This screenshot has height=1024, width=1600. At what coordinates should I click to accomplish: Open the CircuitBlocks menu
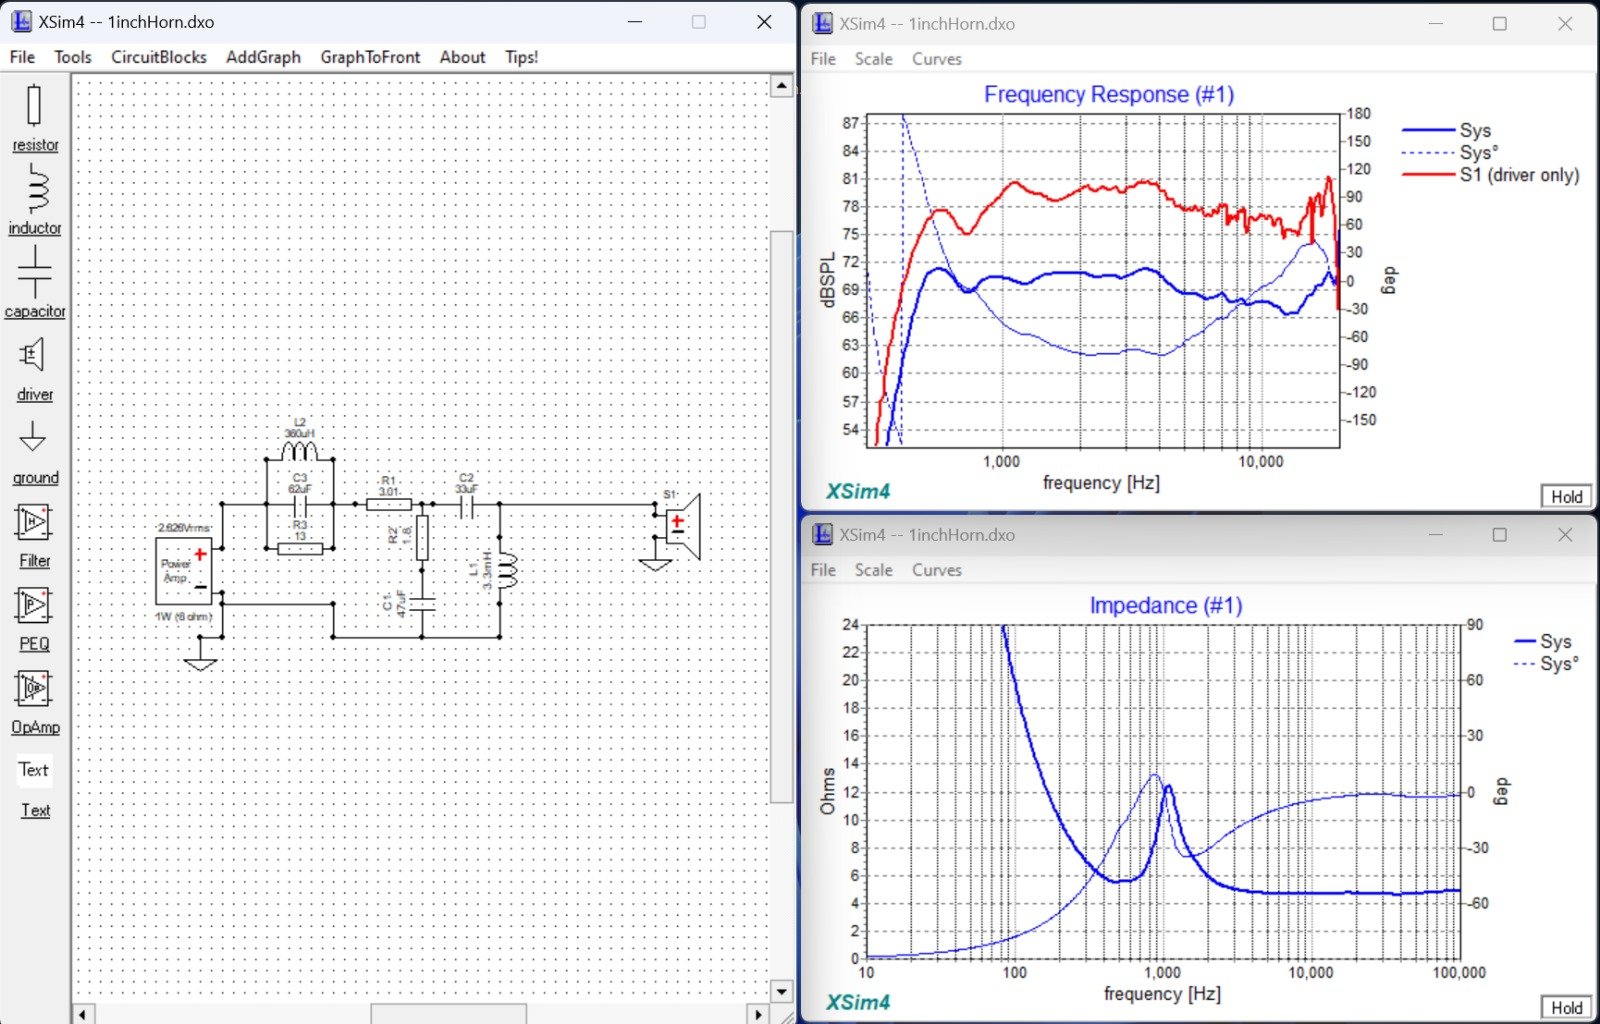click(159, 57)
